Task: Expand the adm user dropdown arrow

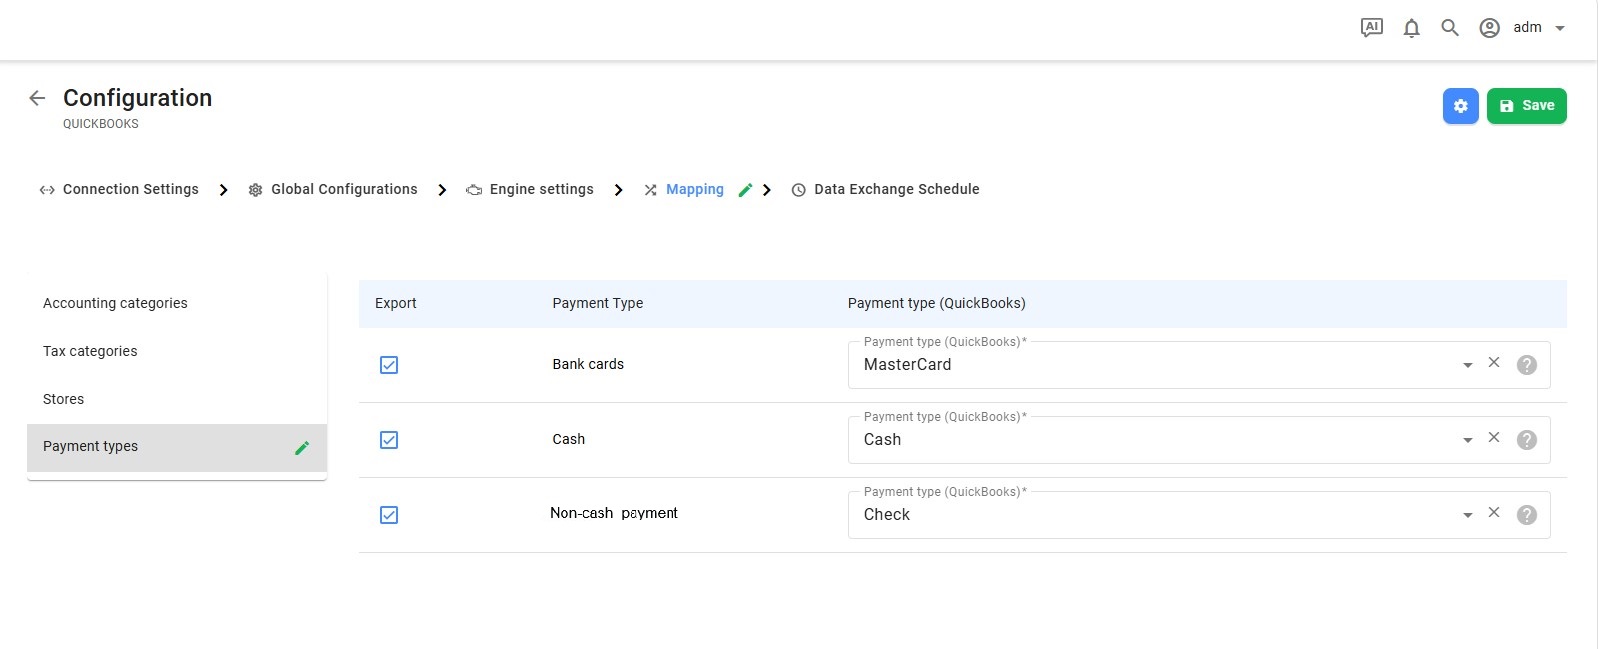Action: (x=1560, y=29)
